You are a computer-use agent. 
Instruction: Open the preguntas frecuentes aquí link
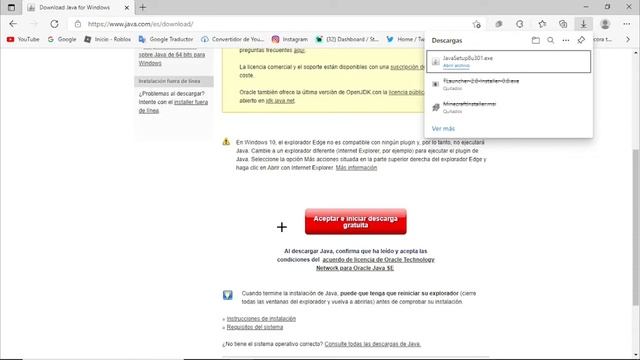[x=299, y=50]
